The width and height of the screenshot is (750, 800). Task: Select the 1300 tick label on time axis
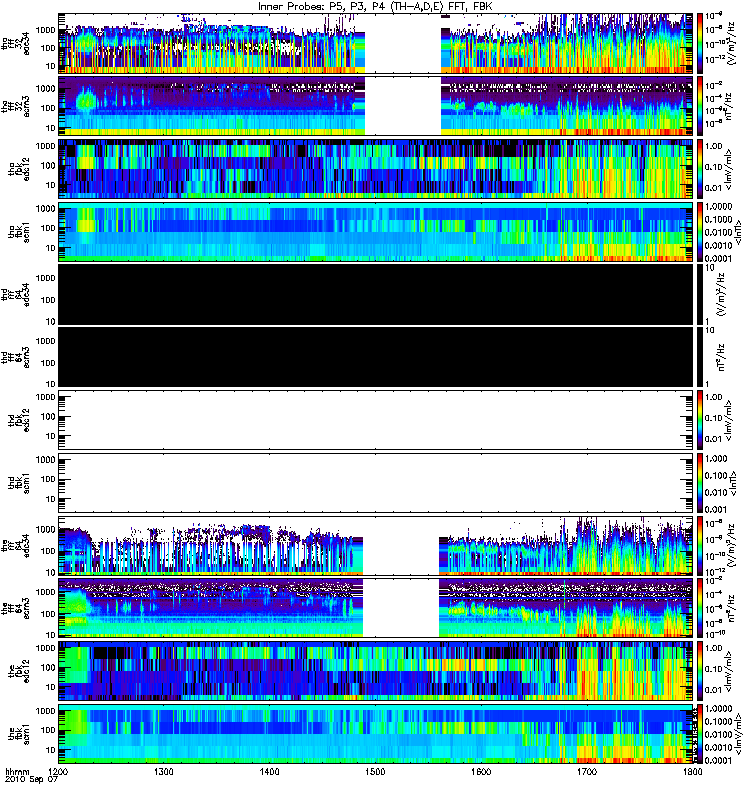163,771
